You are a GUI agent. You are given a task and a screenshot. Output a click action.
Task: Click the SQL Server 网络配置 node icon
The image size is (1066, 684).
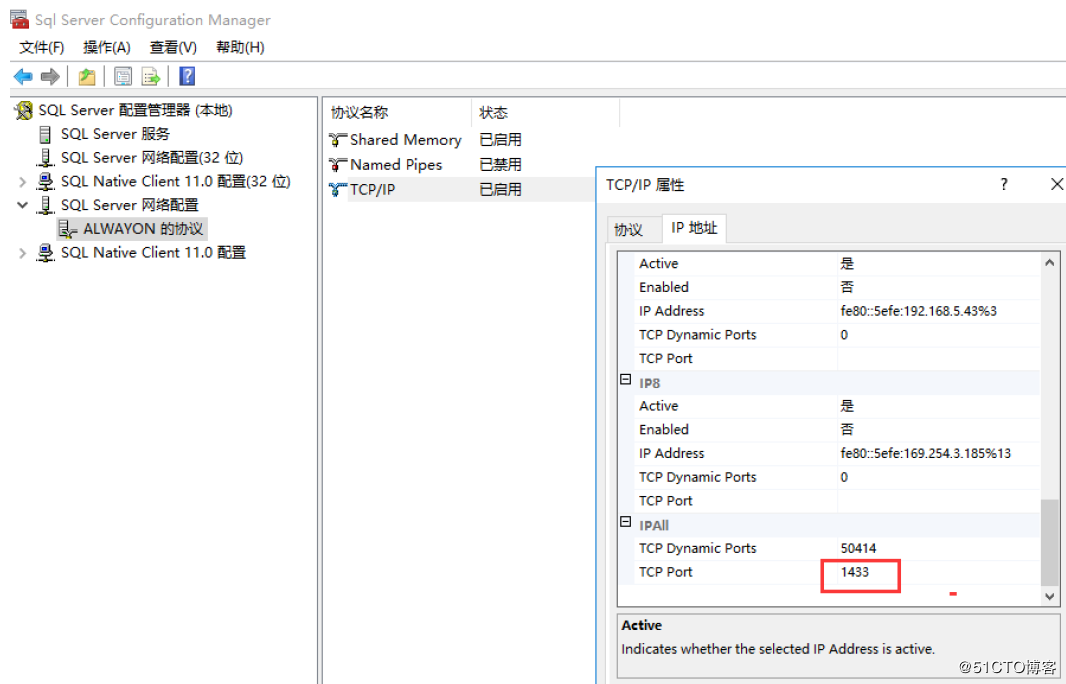click(x=45, y=205)
